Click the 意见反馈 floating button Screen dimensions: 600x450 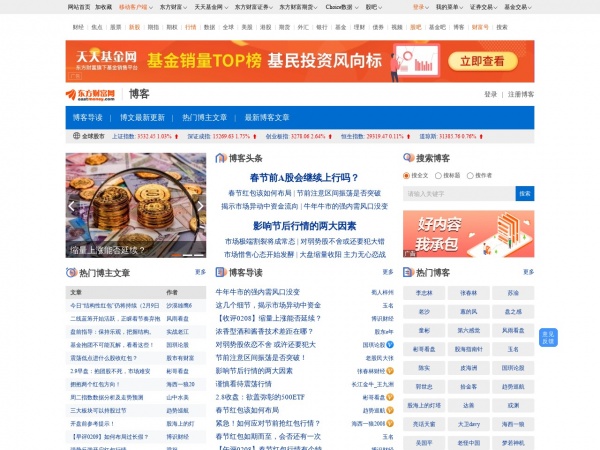(x=548, y=338)
